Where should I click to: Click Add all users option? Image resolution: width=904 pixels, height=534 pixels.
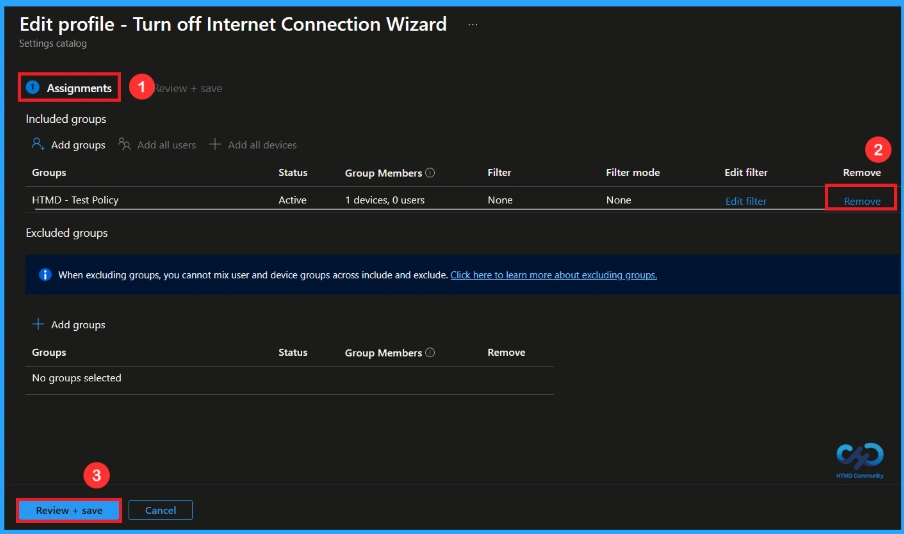[157, 145]
